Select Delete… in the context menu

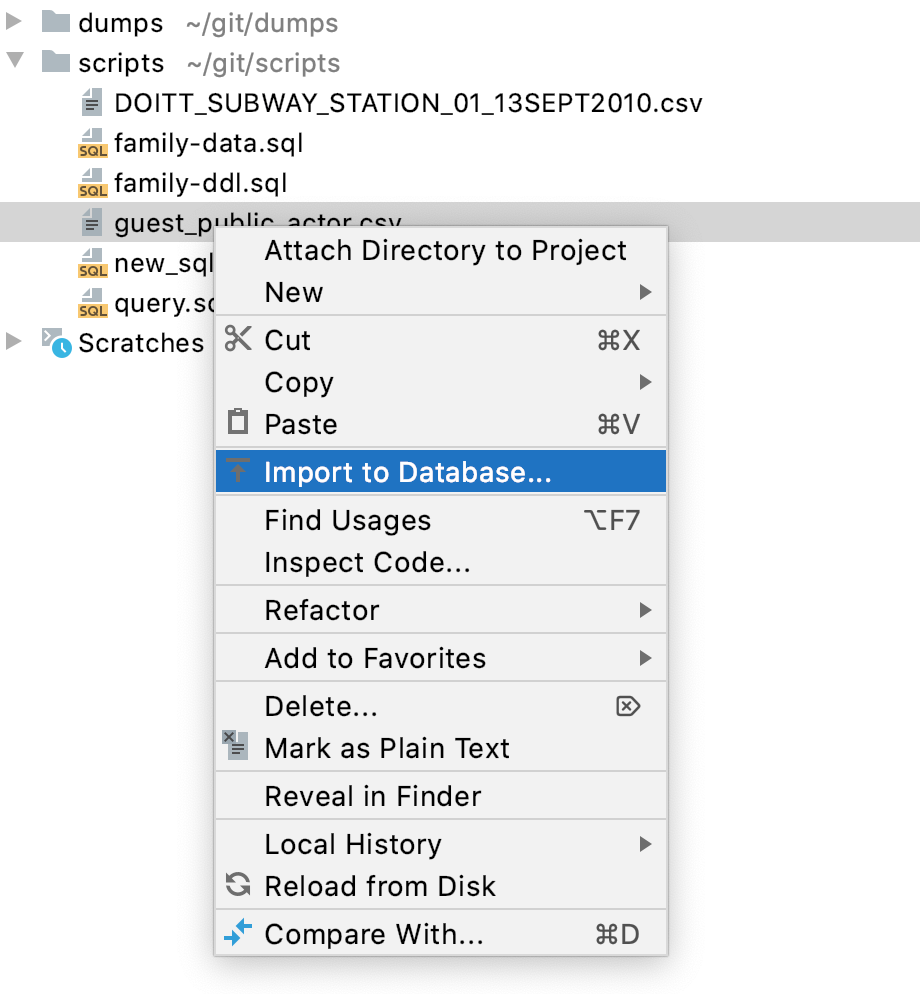click(441, 706)
